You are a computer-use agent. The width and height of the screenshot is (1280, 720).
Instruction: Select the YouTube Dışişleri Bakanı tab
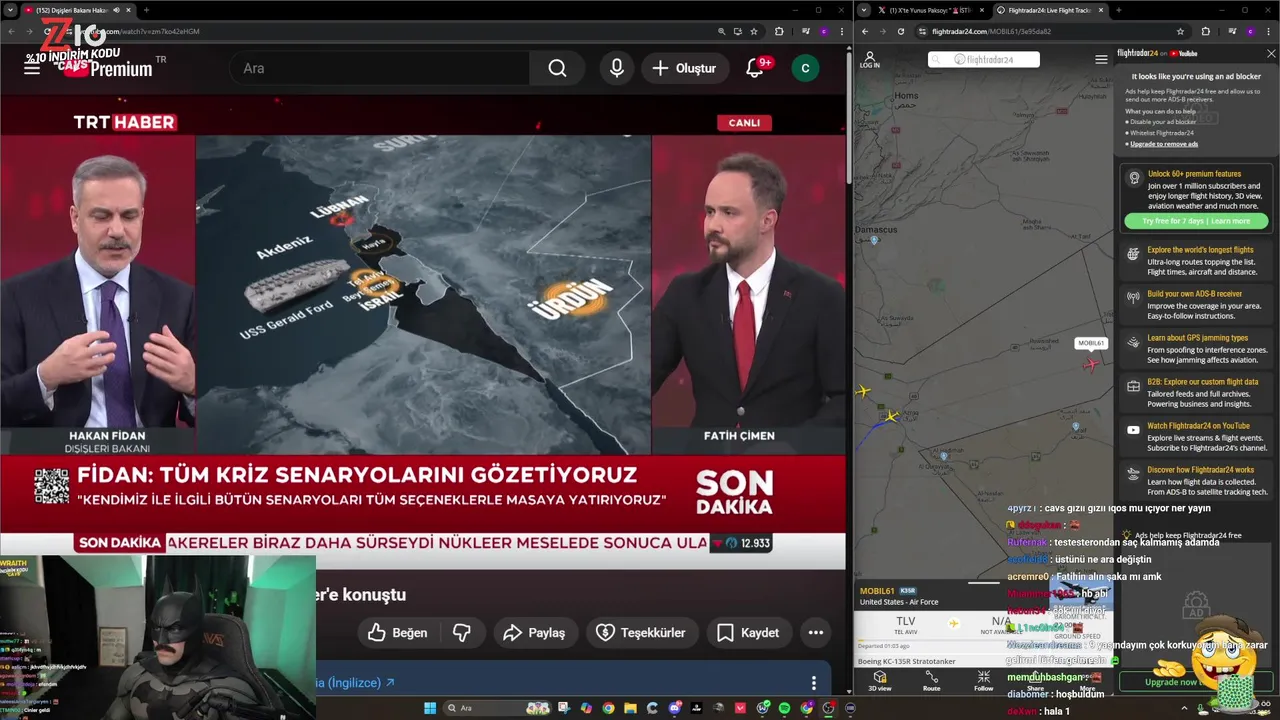80,10
